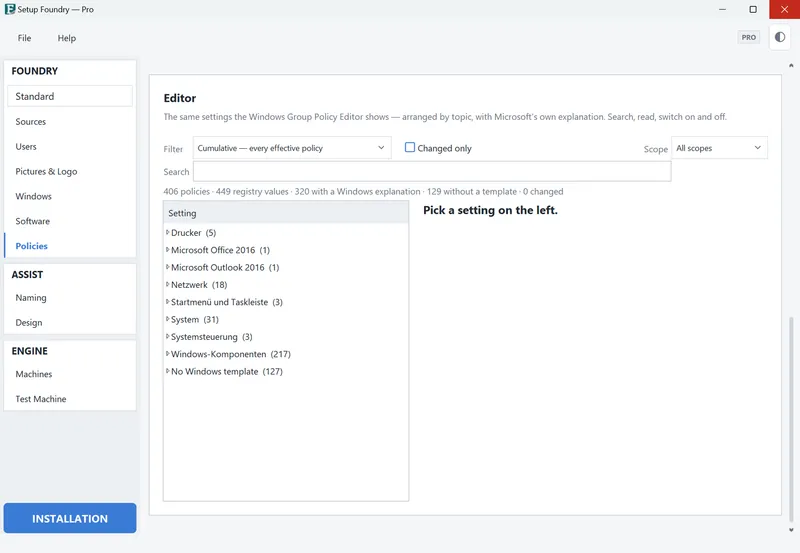Screen dimensions: 800x553
Task: Open the Help menu
Action: tap(66, 38)
